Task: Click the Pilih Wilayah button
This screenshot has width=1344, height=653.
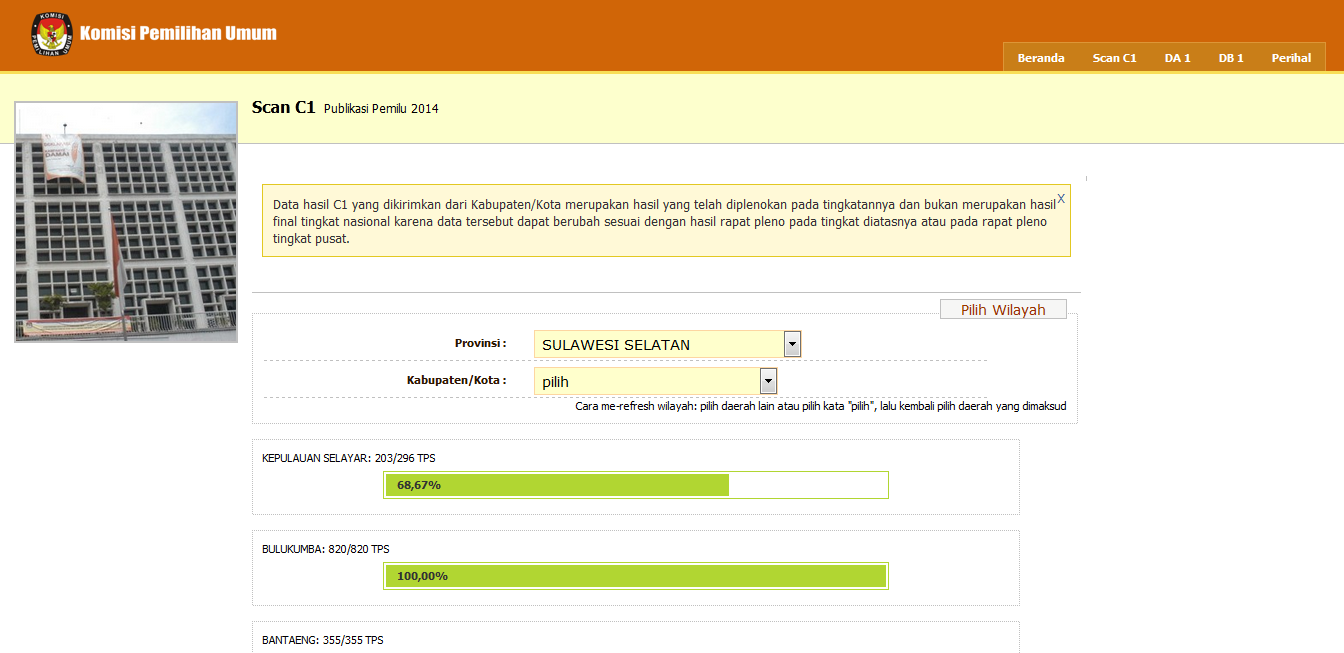Action: pos(1003,310)
